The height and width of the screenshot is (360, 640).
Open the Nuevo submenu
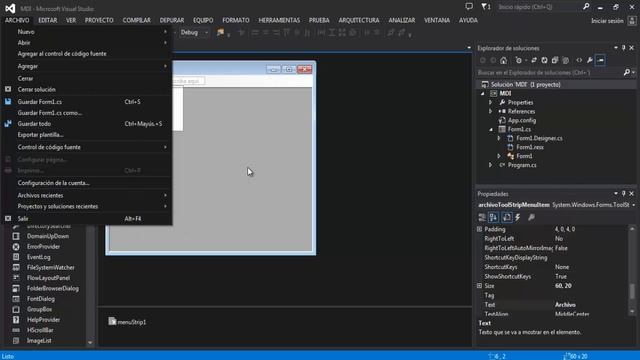[x=87, y=31]
